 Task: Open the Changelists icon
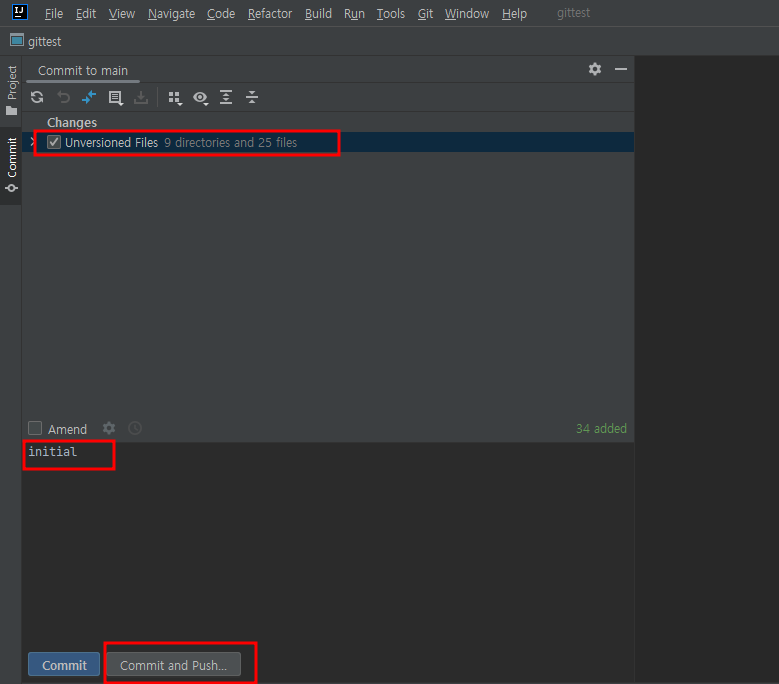pos(116,97)
